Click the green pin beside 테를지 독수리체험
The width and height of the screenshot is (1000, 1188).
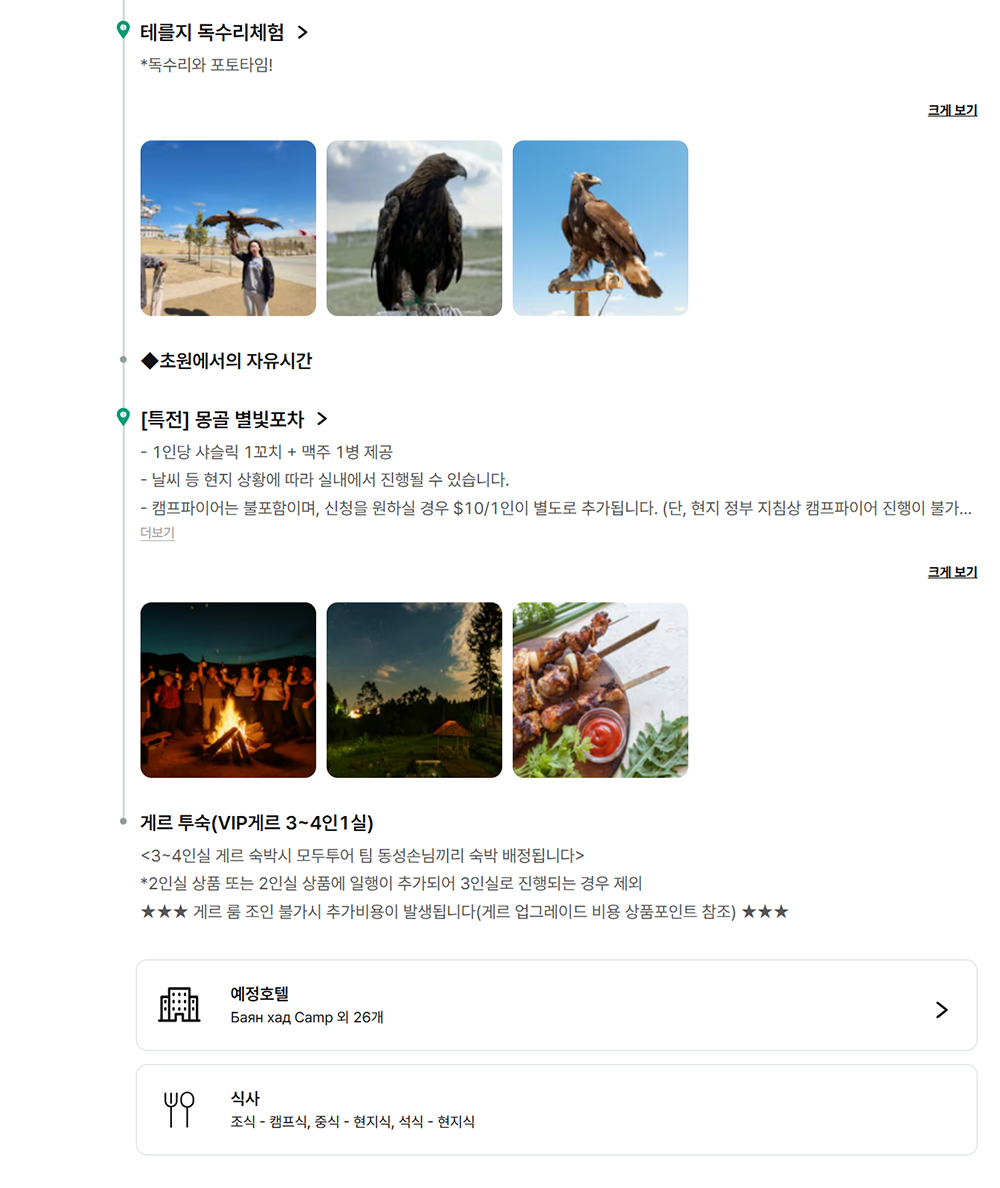pyautogui.click(x=123, y=30)
